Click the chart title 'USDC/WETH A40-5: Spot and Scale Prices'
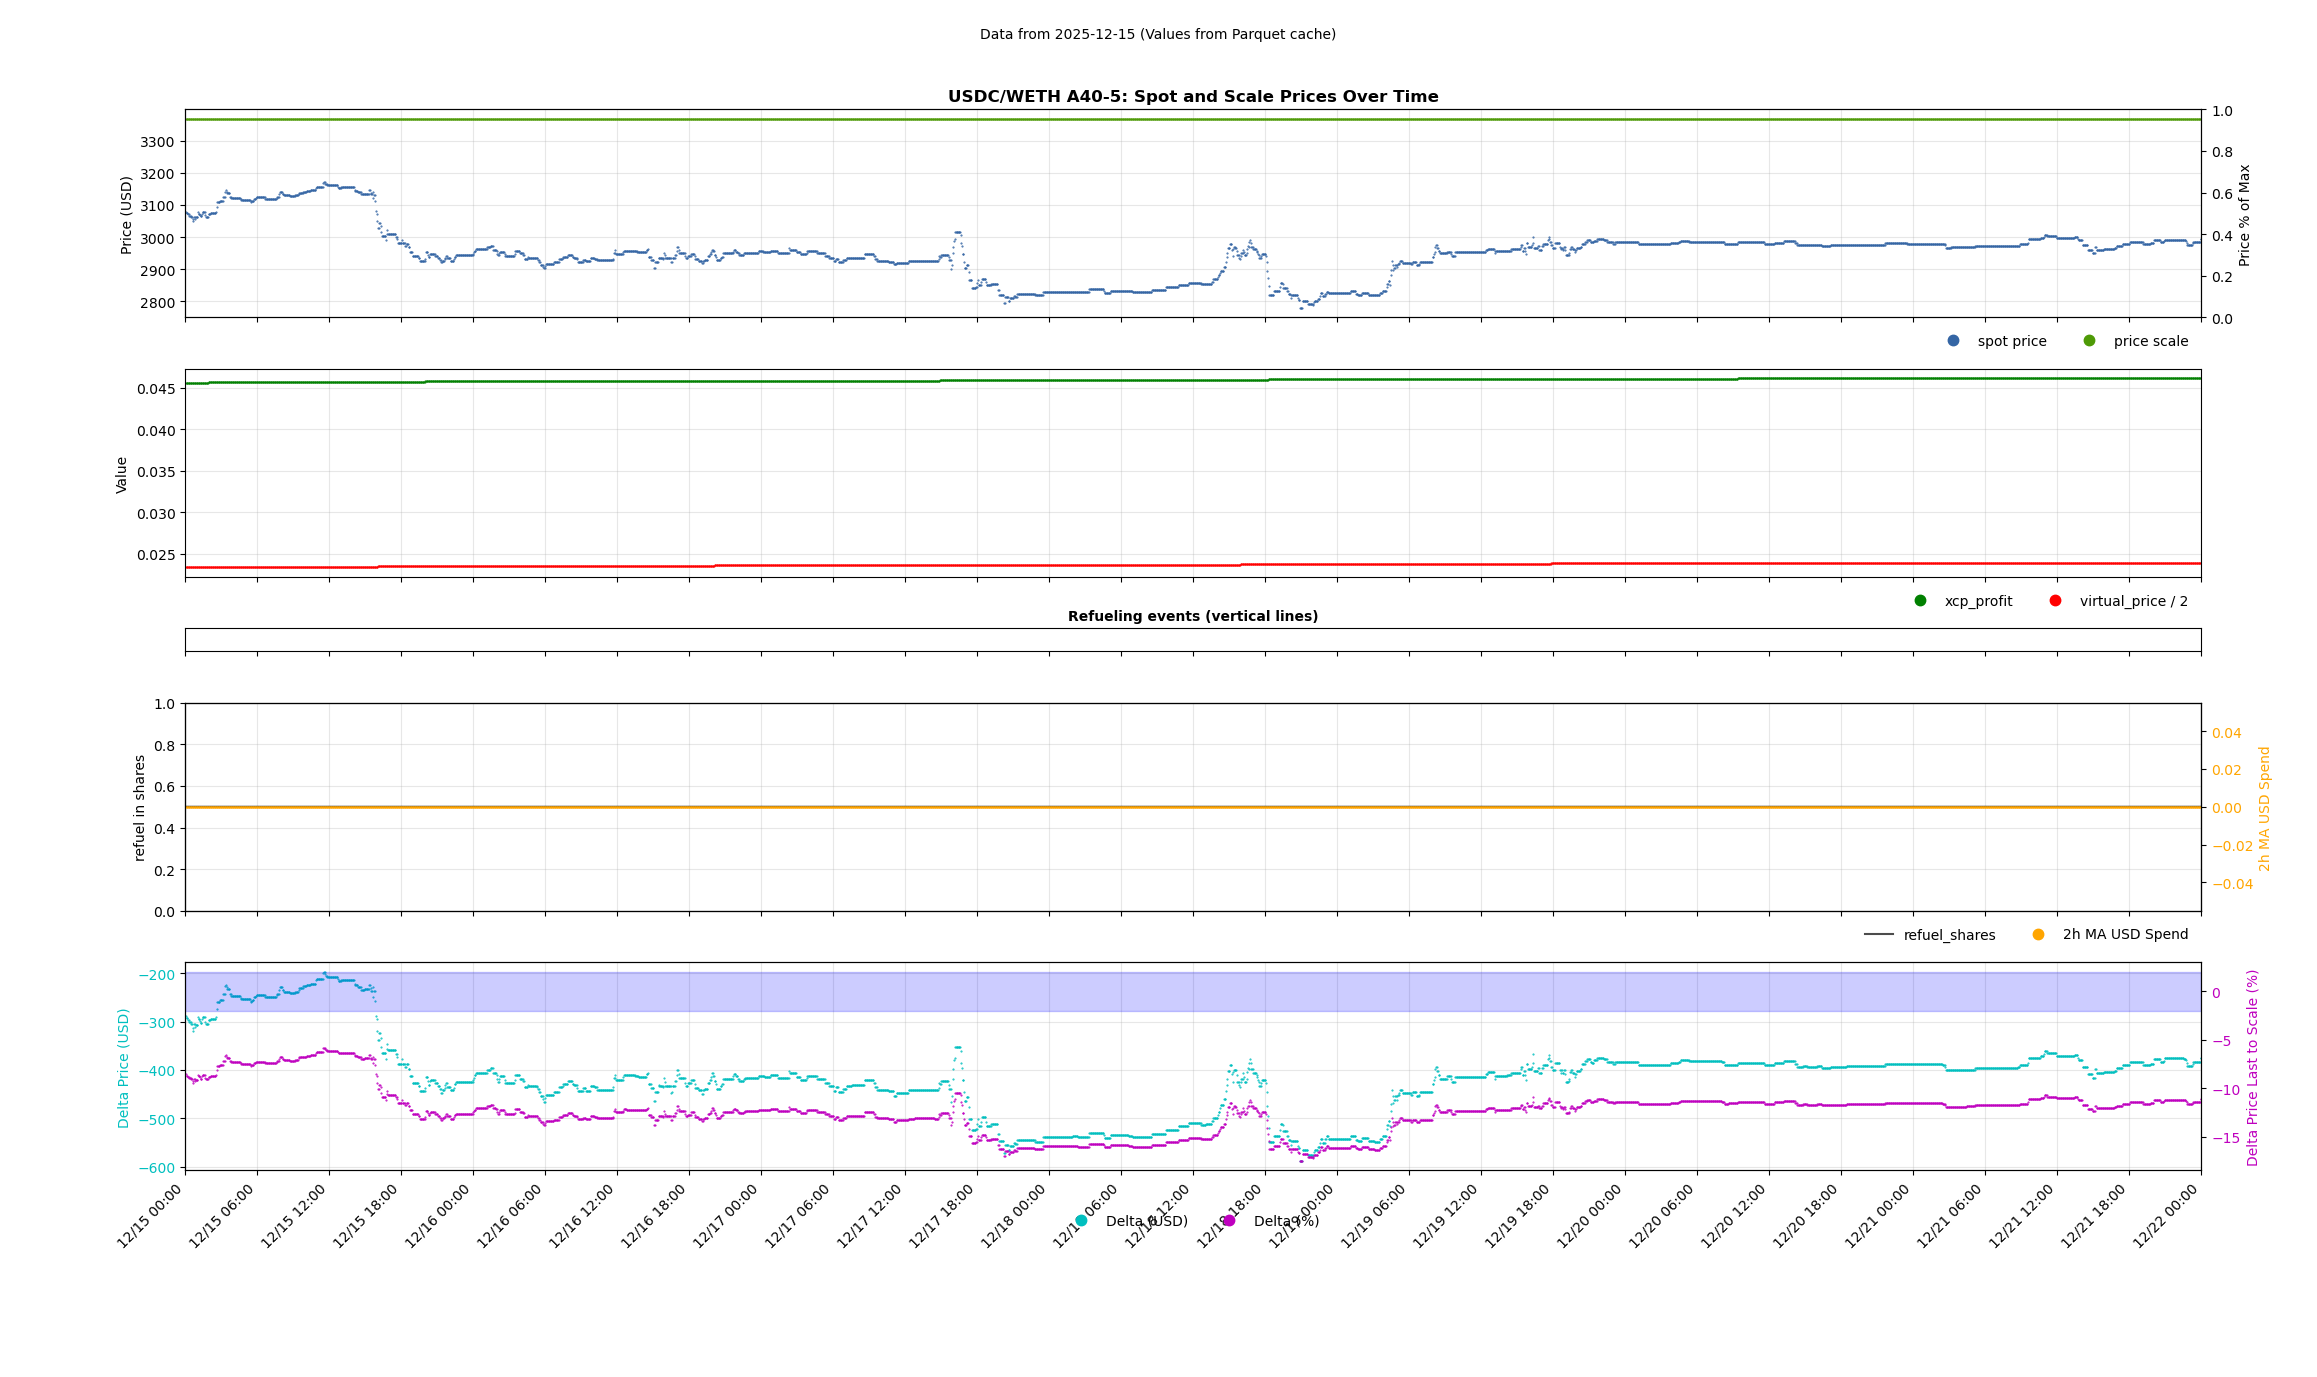This screenshot has height=1377, width=2317. tap(1192, 97)
